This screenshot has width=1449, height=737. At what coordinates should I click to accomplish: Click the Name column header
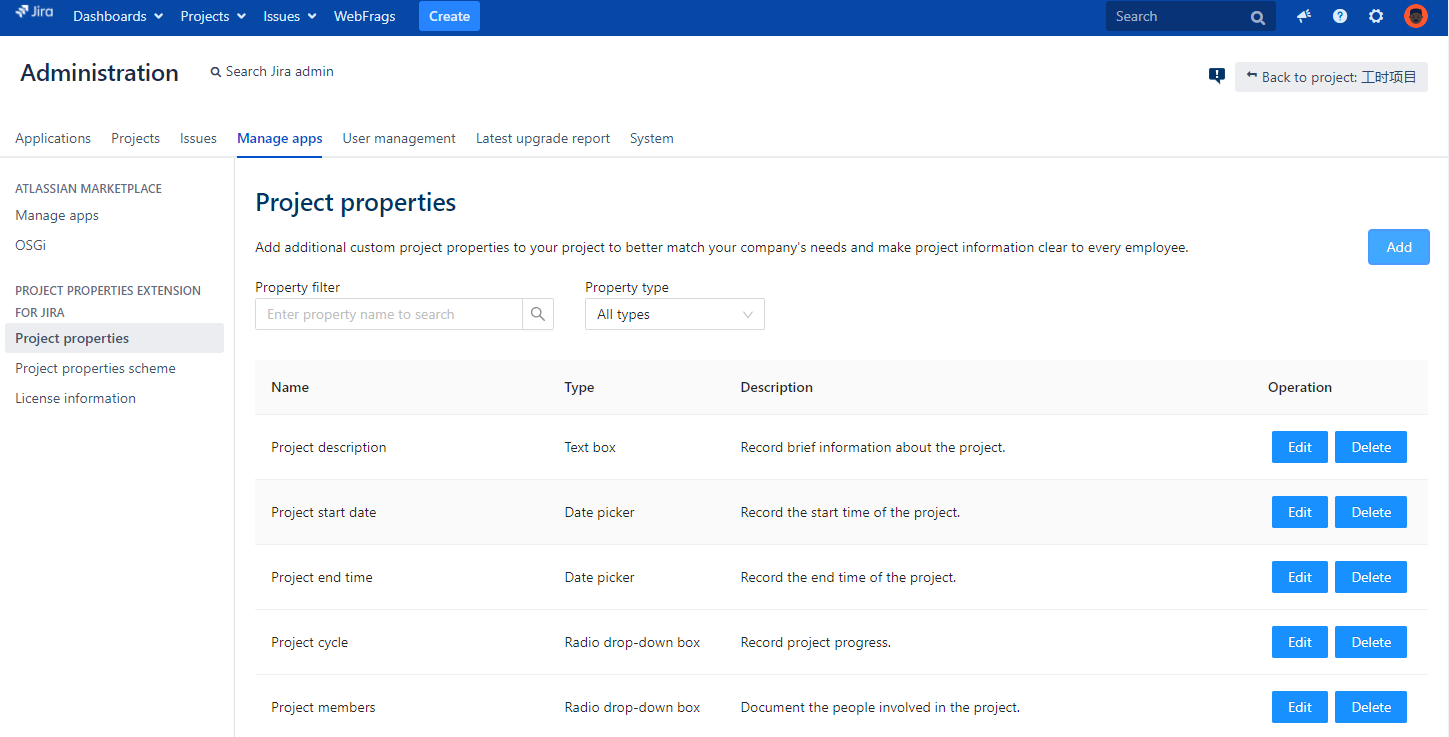pyautogui.click(x=290, y=387)
